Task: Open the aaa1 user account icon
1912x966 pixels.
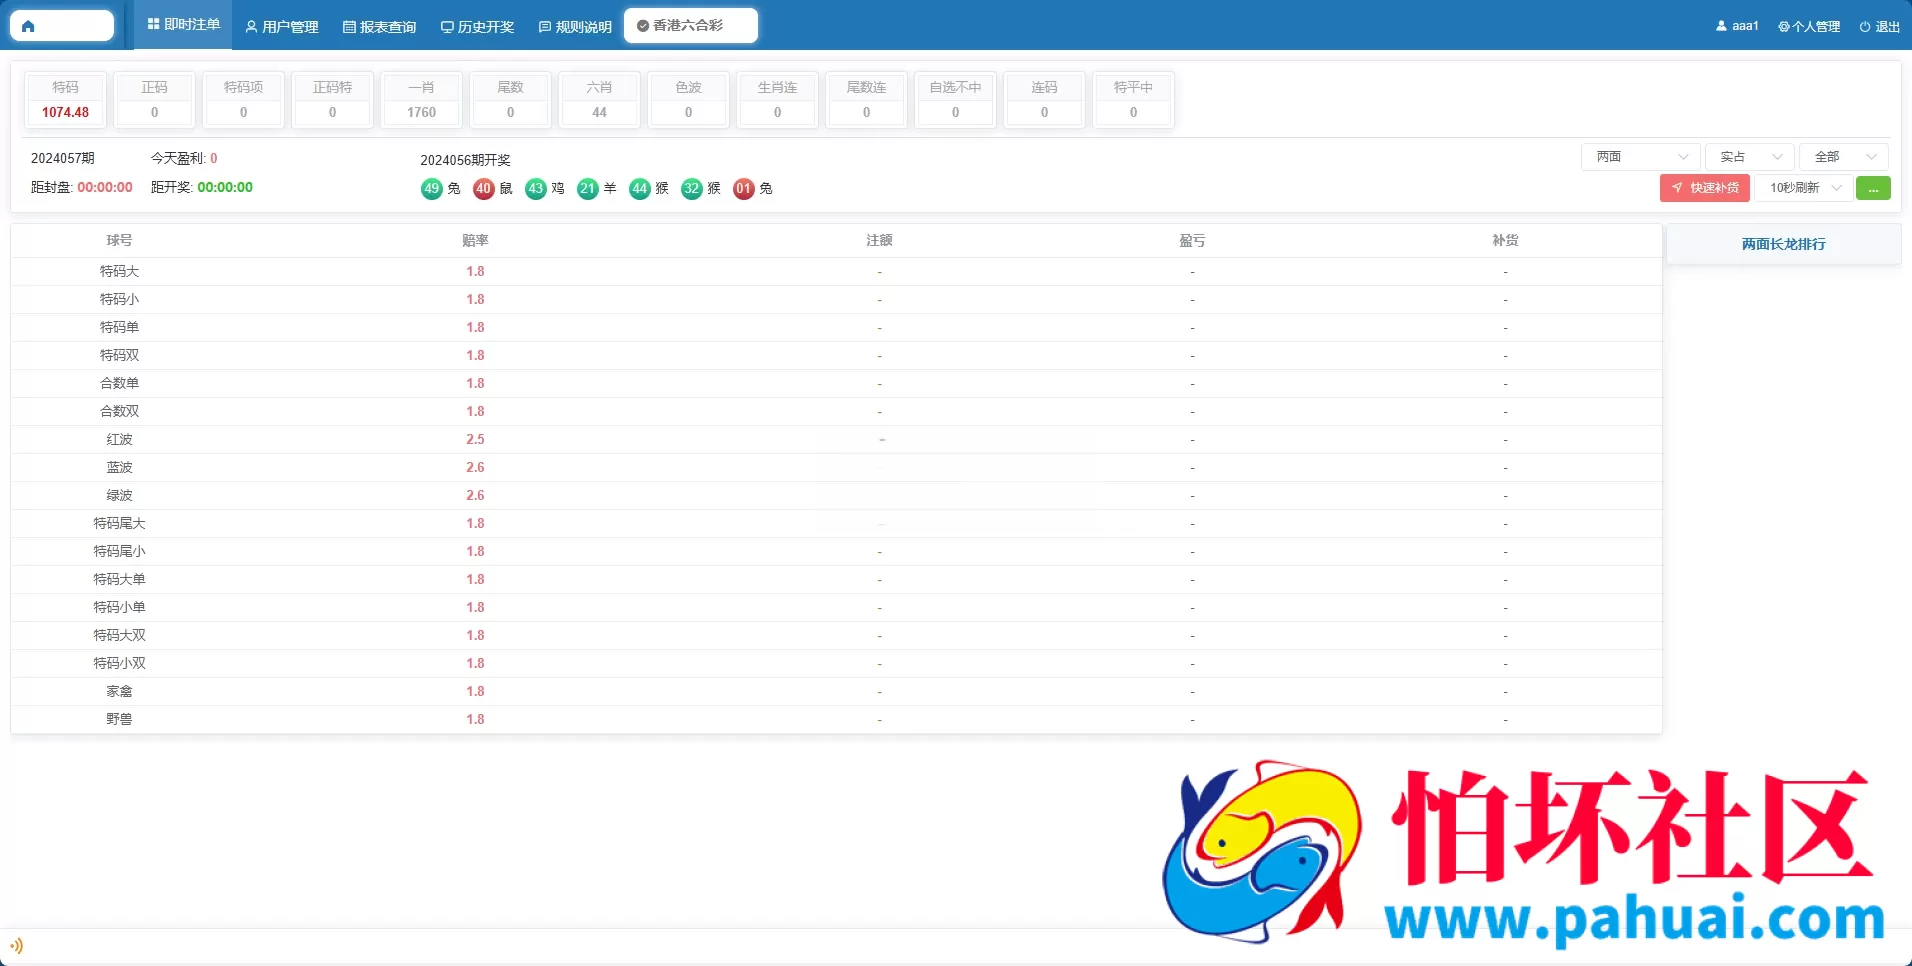Action: [1721, 26]
